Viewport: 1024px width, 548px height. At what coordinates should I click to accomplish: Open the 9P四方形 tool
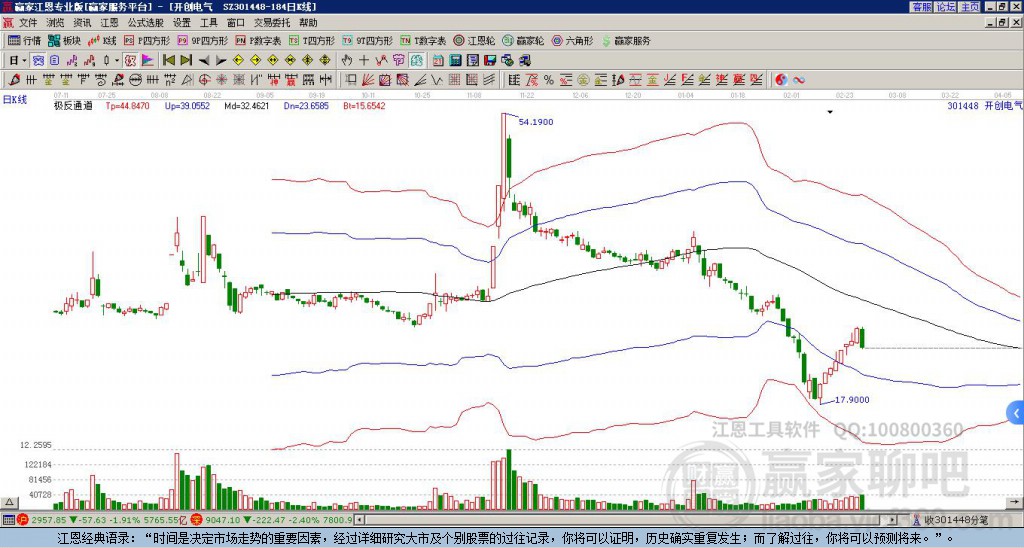click(x=202, y=40)
